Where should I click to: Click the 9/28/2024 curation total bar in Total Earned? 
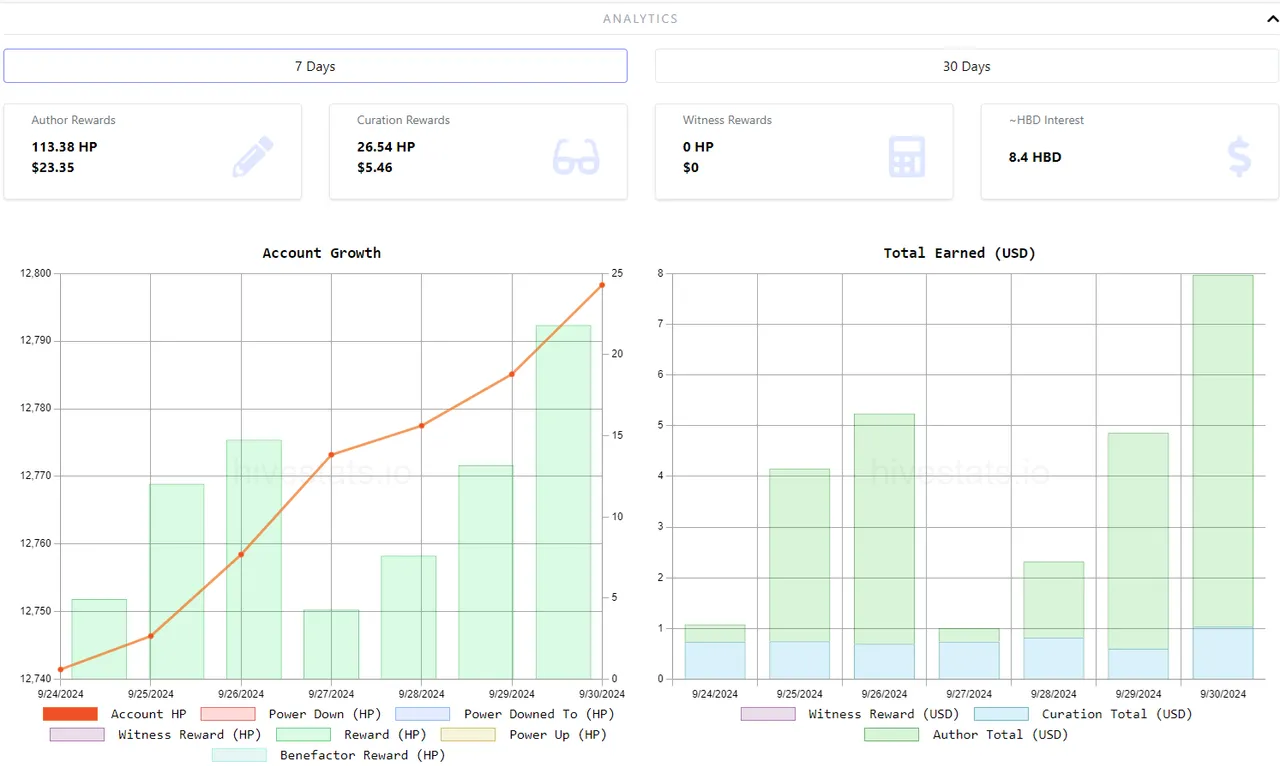(1053, 659)
